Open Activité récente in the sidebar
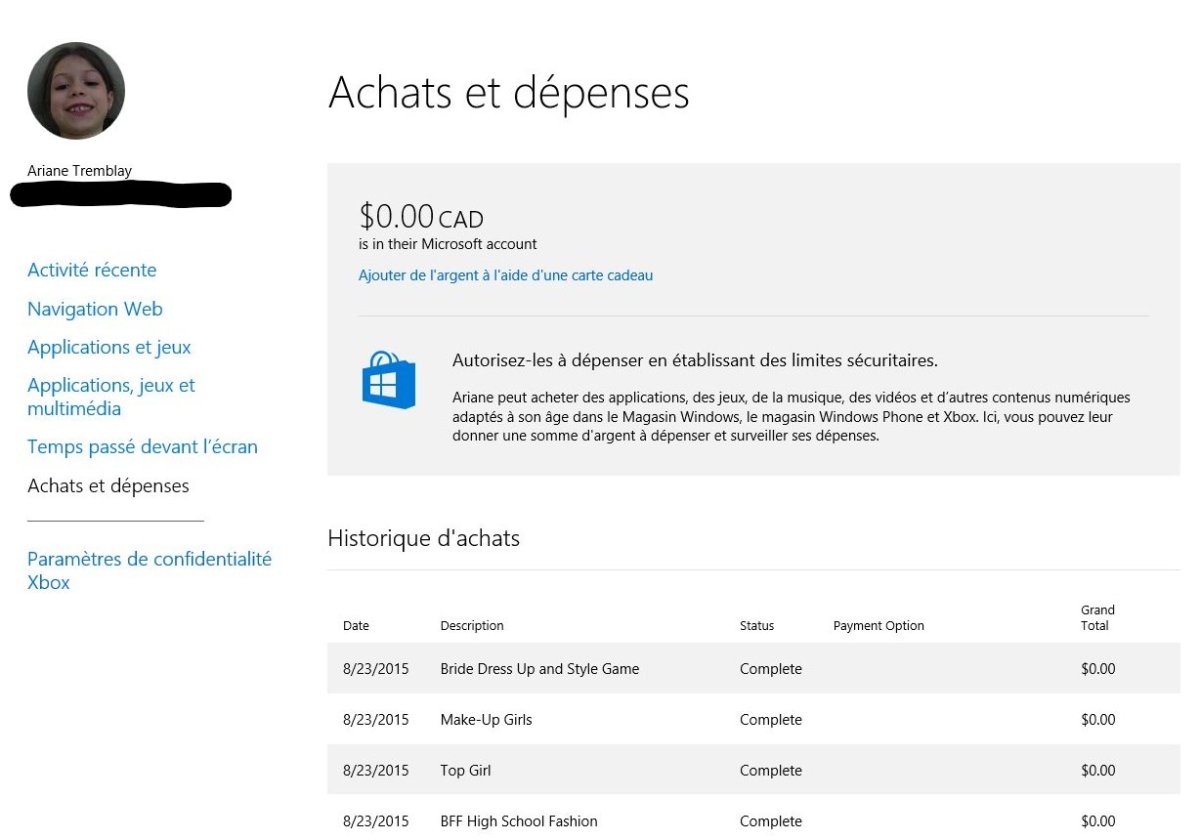Viewport: 1200px width, 840px height. [x=92, y=270]
